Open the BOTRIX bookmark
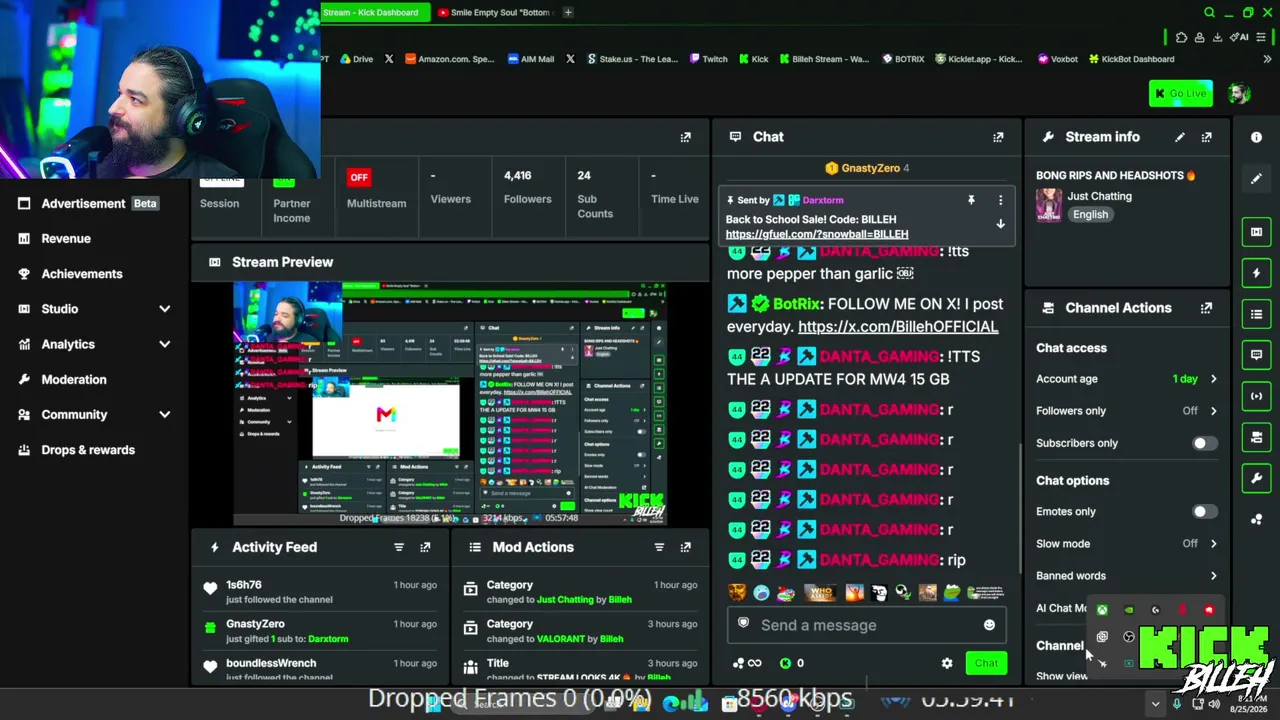The width and height of the screenshot is (1280, 720). tap(903, 59)
